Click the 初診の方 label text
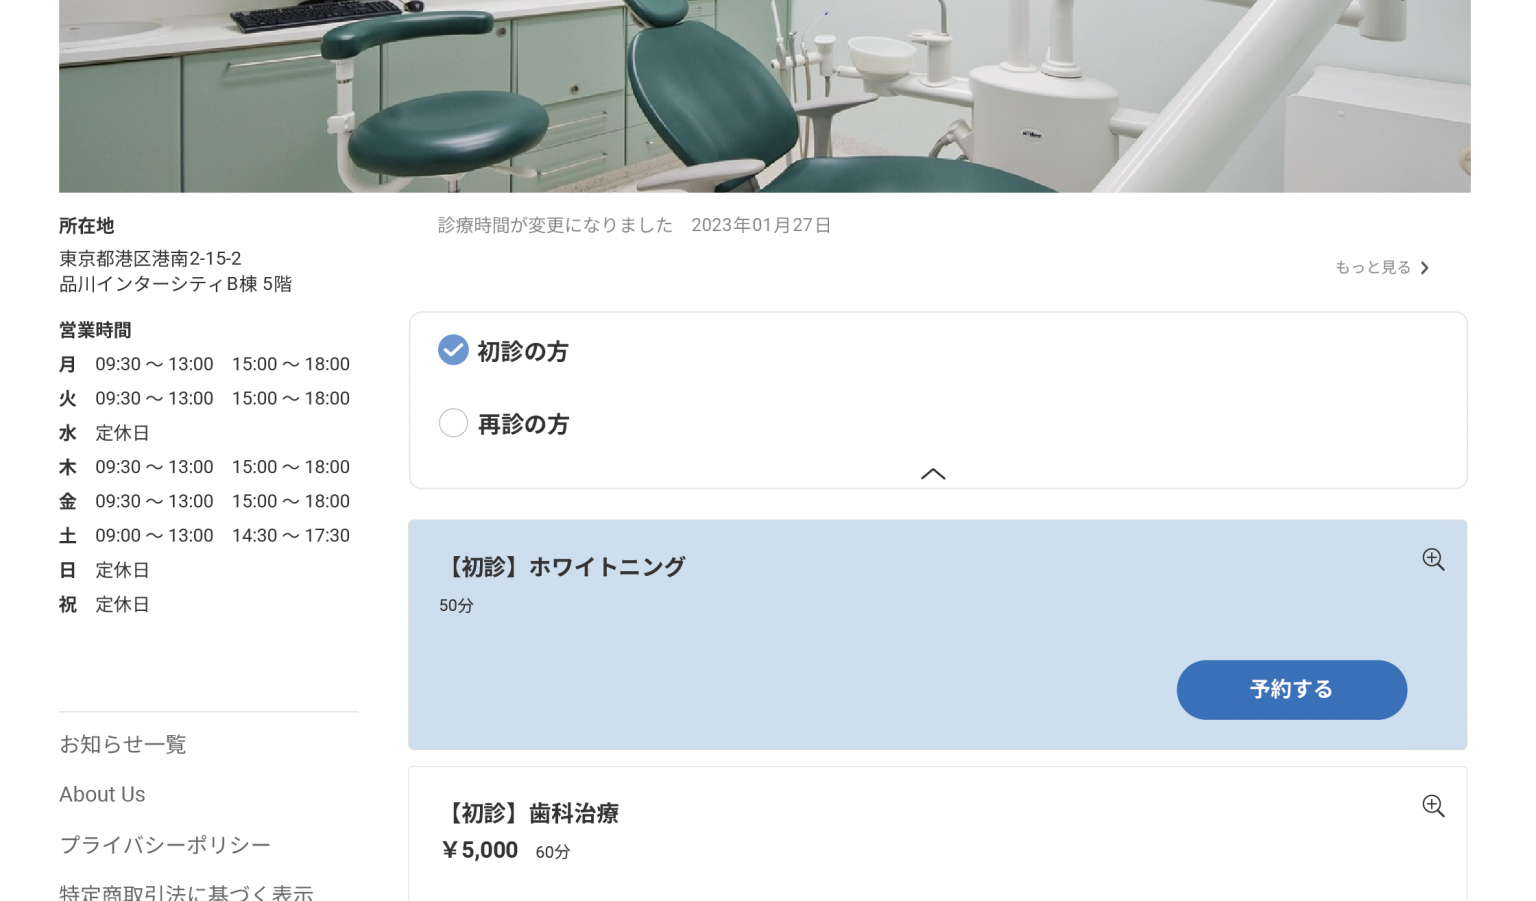1536x901 pixels. click(x=522, y=352)
